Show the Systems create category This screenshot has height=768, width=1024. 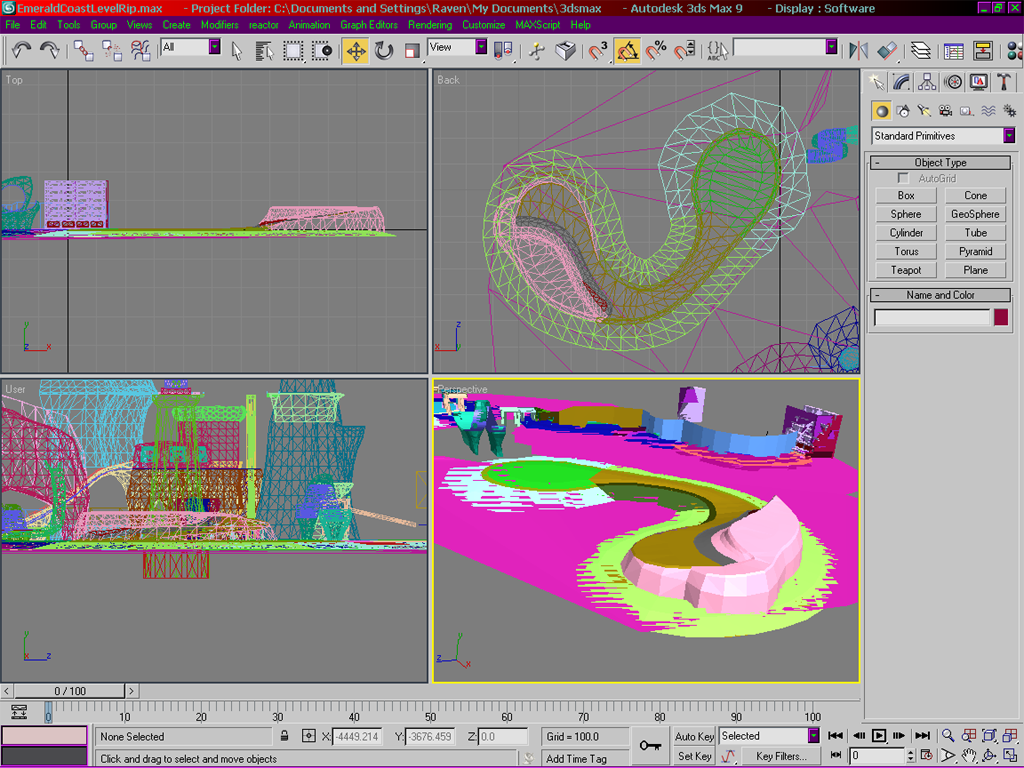1009,111
